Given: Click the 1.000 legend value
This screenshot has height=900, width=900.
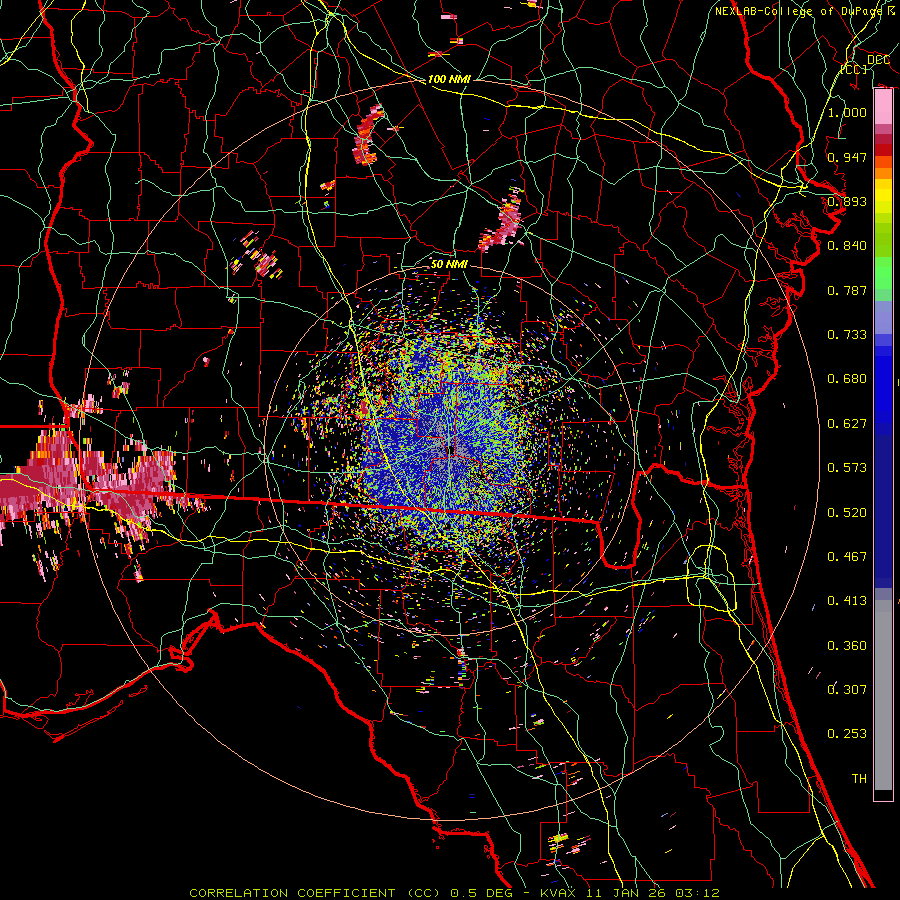Looking at the screenshot, I should [x=847, y=112].
